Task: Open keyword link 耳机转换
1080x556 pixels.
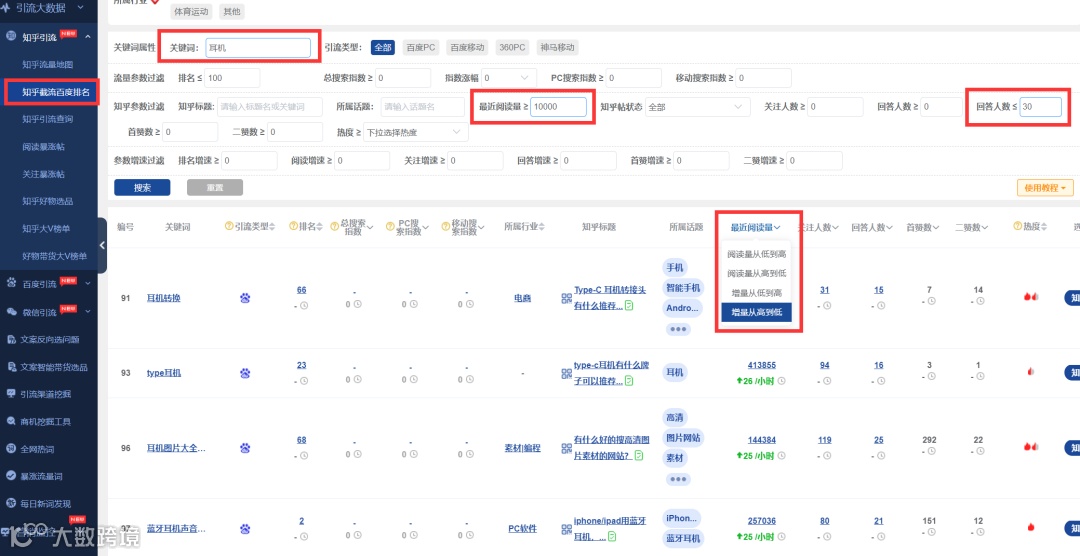Action: (x=164, y=298)
